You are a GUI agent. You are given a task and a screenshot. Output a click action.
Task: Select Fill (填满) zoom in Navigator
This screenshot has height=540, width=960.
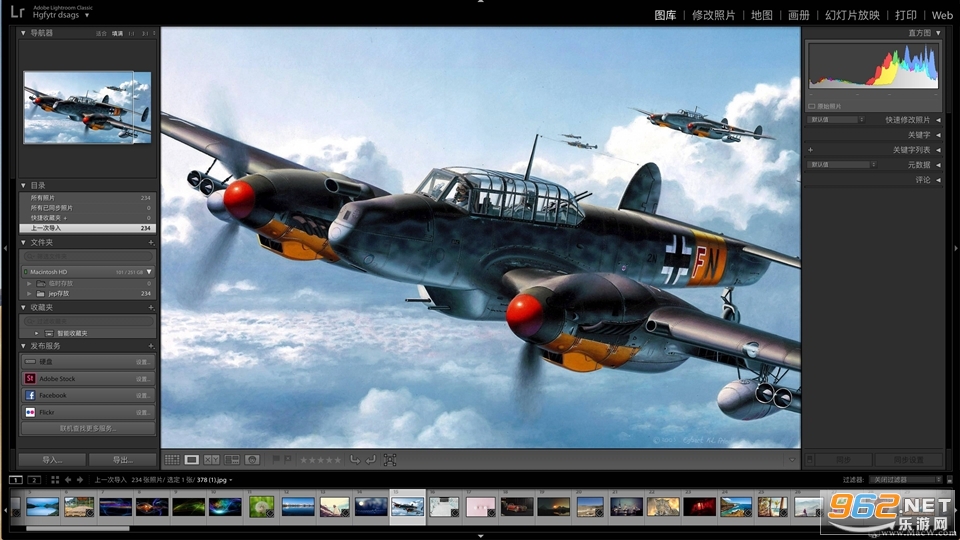click(117, 34)
